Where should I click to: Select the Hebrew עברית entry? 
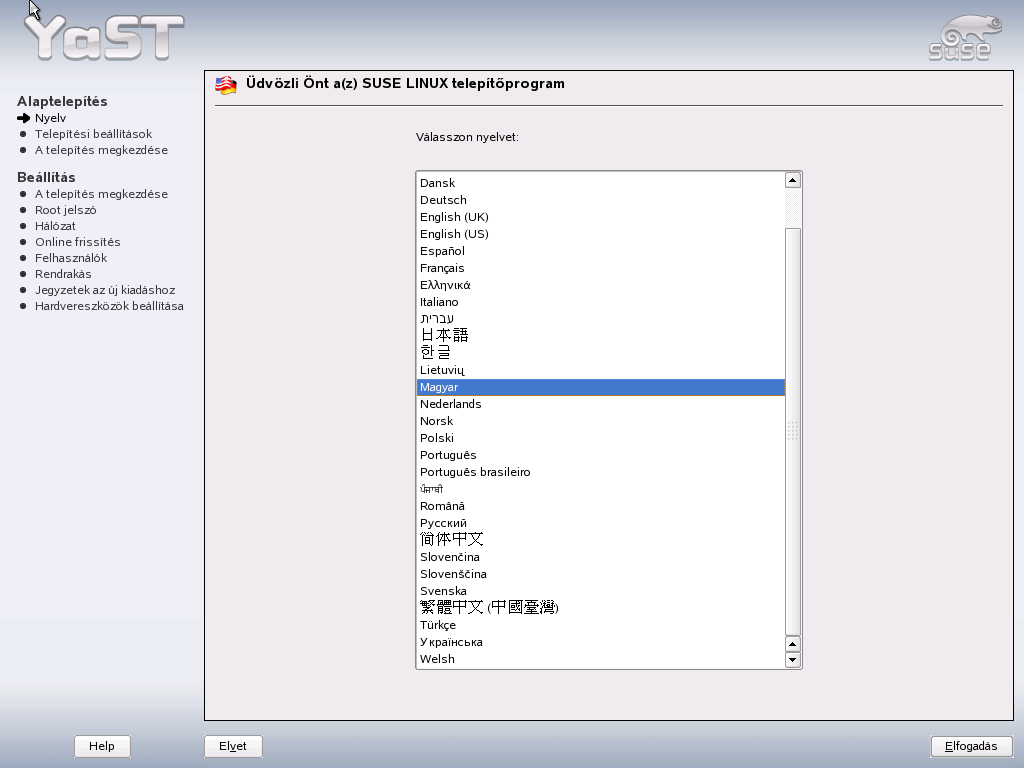pyautogui.click(x=601, y=319)
